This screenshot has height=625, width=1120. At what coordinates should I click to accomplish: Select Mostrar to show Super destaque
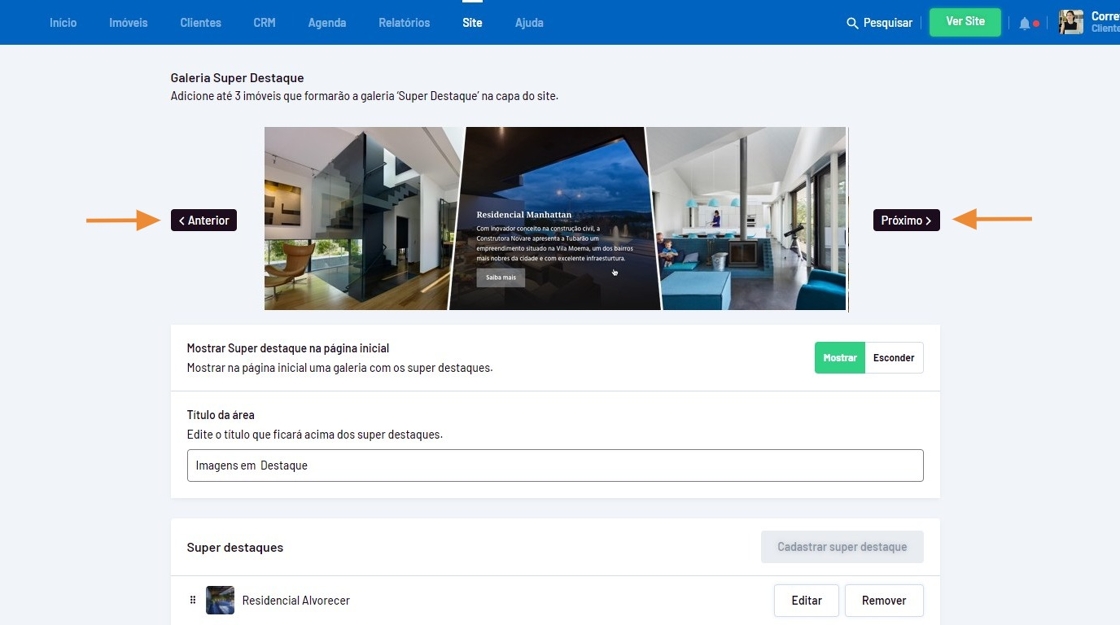(839, 358)
